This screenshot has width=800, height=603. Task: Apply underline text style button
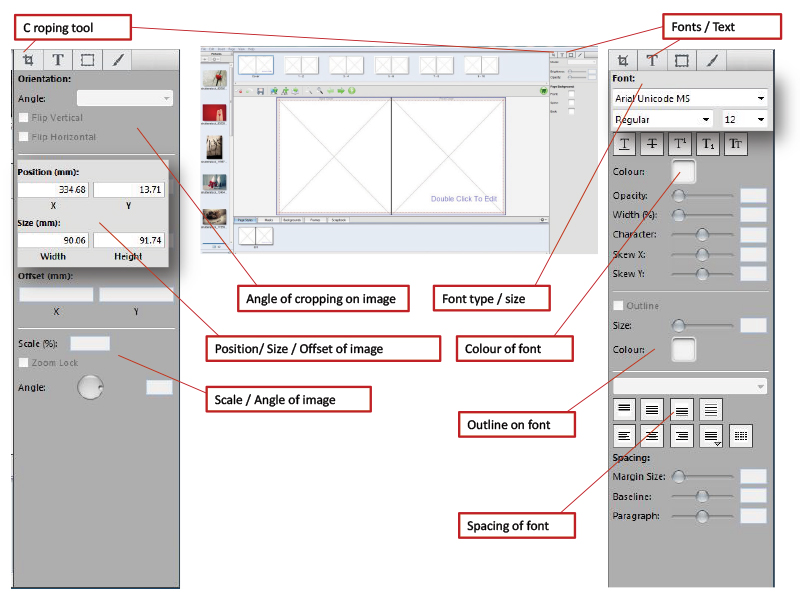tap(625, 145)
